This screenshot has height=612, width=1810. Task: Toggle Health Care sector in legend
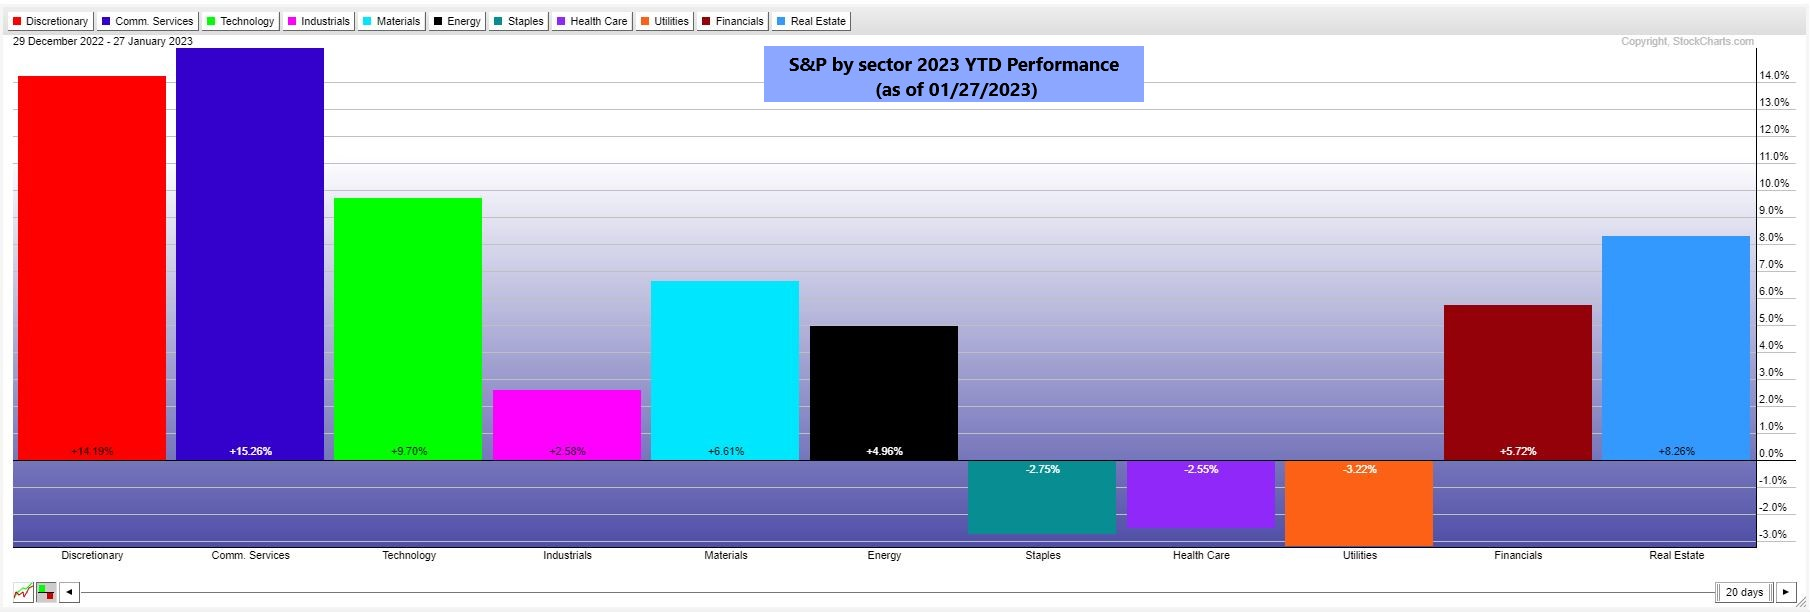592,21
